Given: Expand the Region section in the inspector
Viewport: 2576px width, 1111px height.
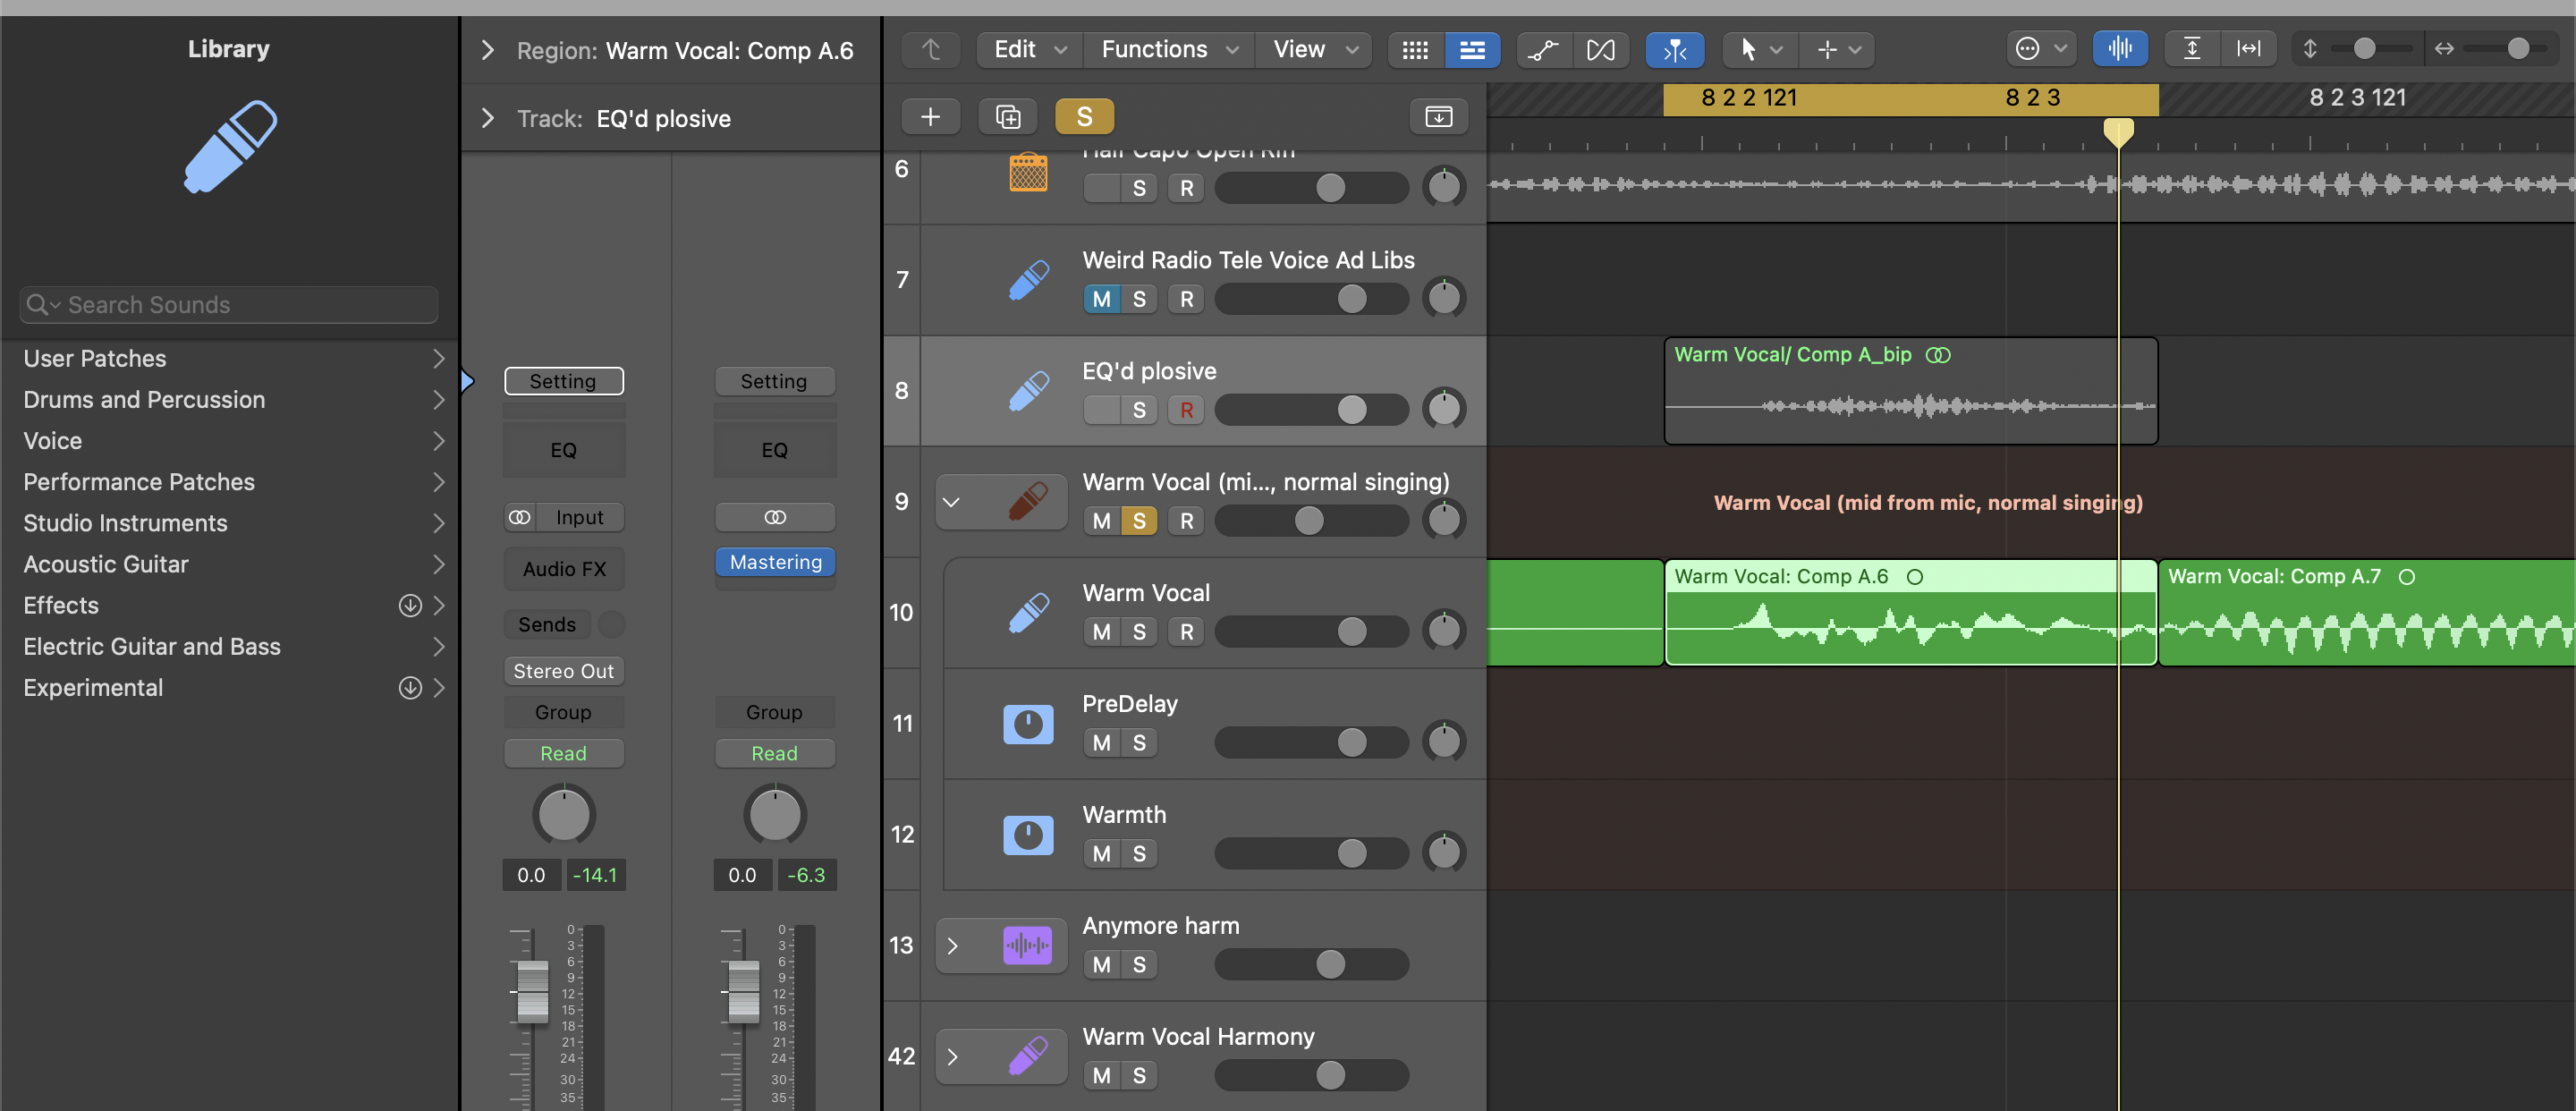Looking at the screenshot, I should tap(488, 47).
